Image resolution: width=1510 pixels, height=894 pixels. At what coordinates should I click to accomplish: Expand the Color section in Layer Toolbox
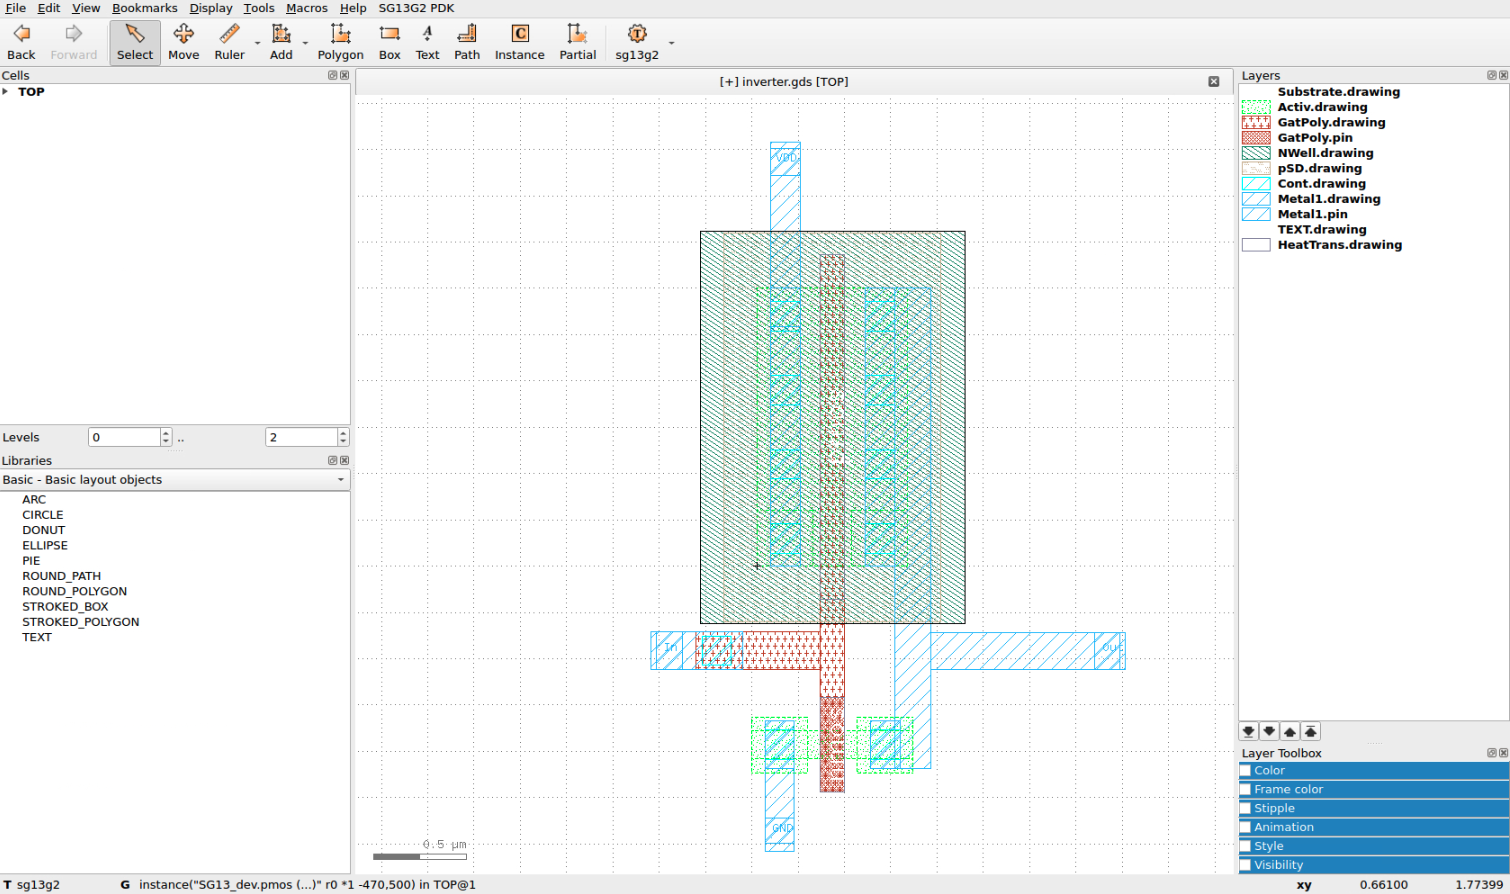(1373, 771)
